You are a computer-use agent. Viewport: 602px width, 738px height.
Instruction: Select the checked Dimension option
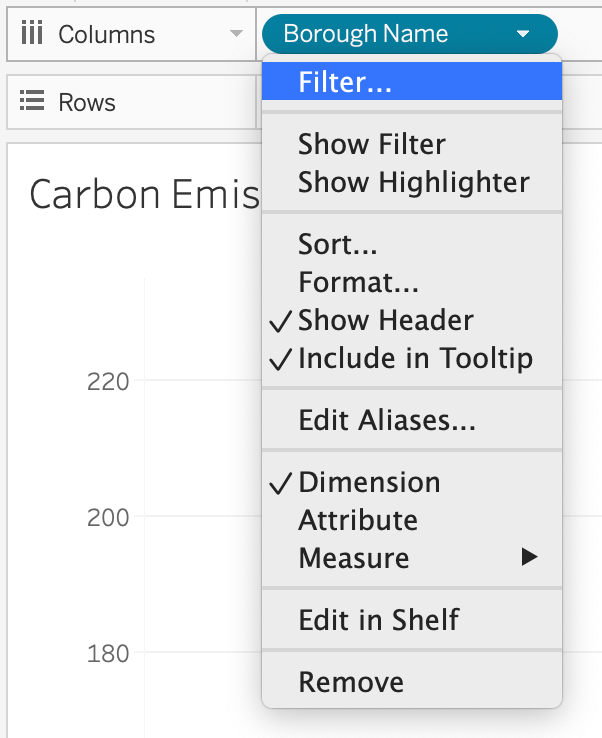tap(369, 482)
